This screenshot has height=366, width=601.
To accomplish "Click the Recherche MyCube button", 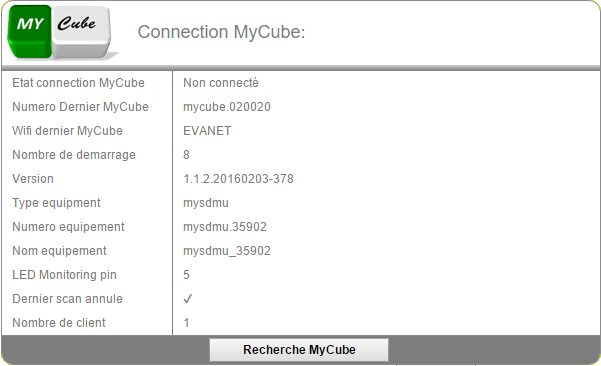I will [299, 350].
